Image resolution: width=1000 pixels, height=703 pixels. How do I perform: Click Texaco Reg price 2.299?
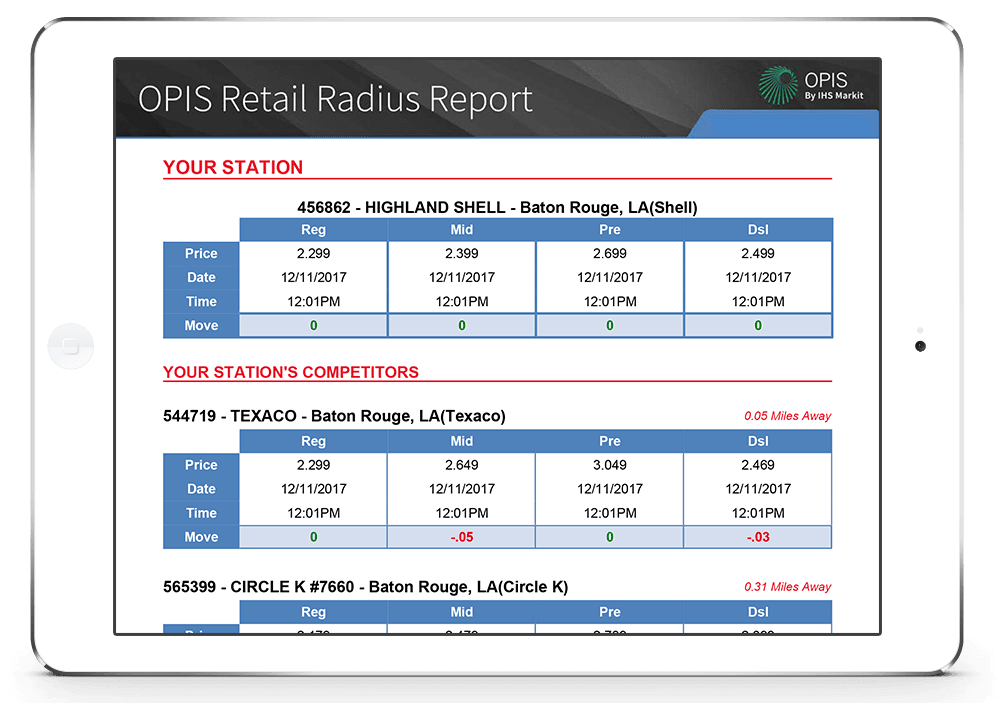click(x=313, y=465)
